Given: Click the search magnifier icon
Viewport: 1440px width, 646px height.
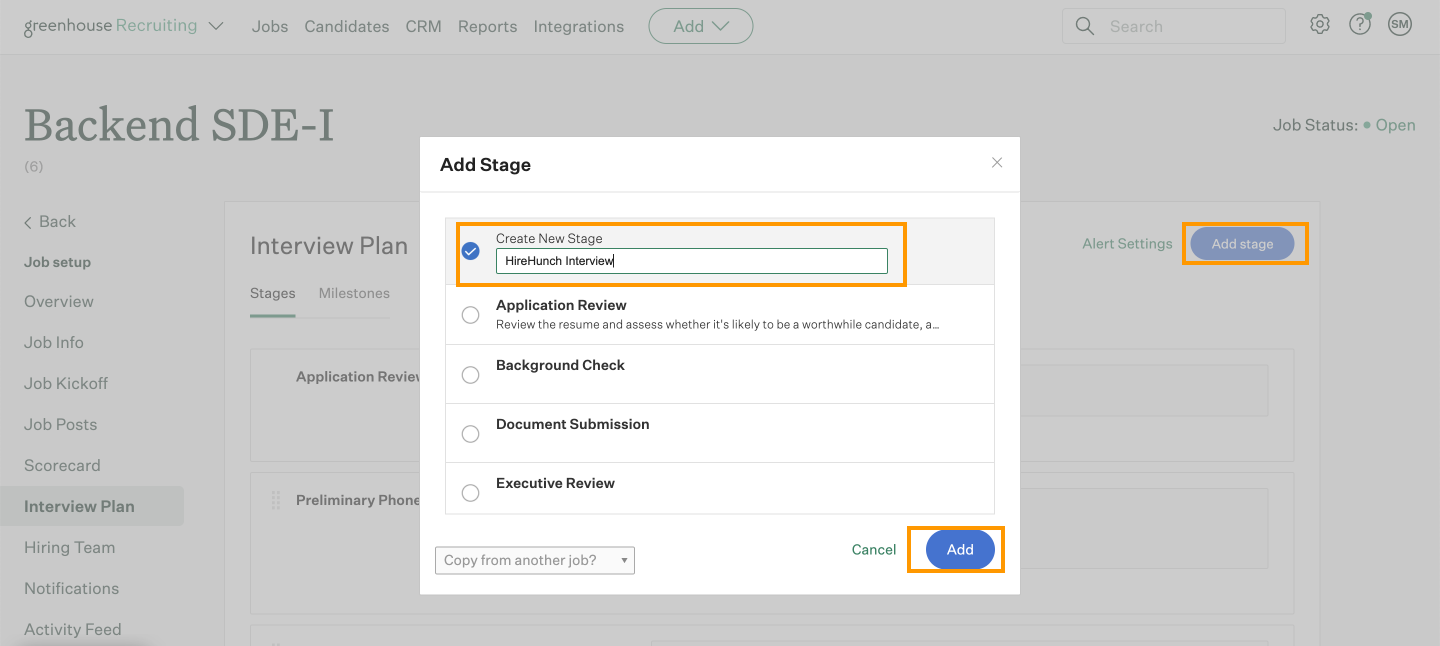Looking at the screenshot, I should pyautogui.click(x=1084, y=26).
